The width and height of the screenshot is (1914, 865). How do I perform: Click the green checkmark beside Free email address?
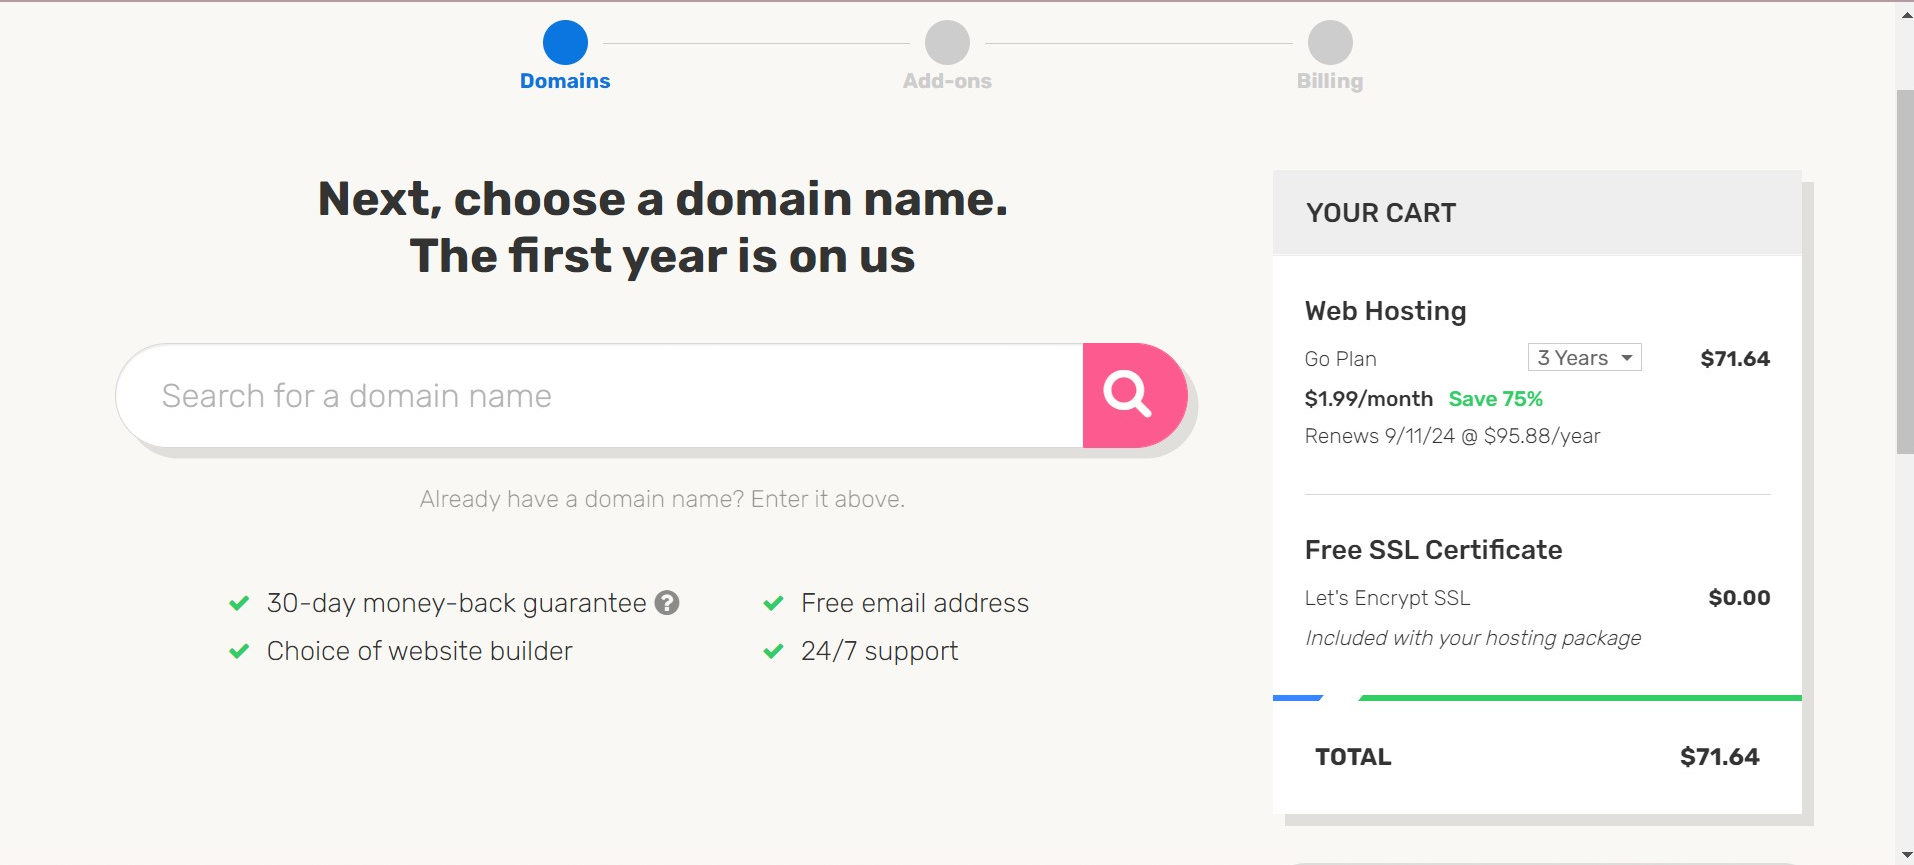pos(773,603)
